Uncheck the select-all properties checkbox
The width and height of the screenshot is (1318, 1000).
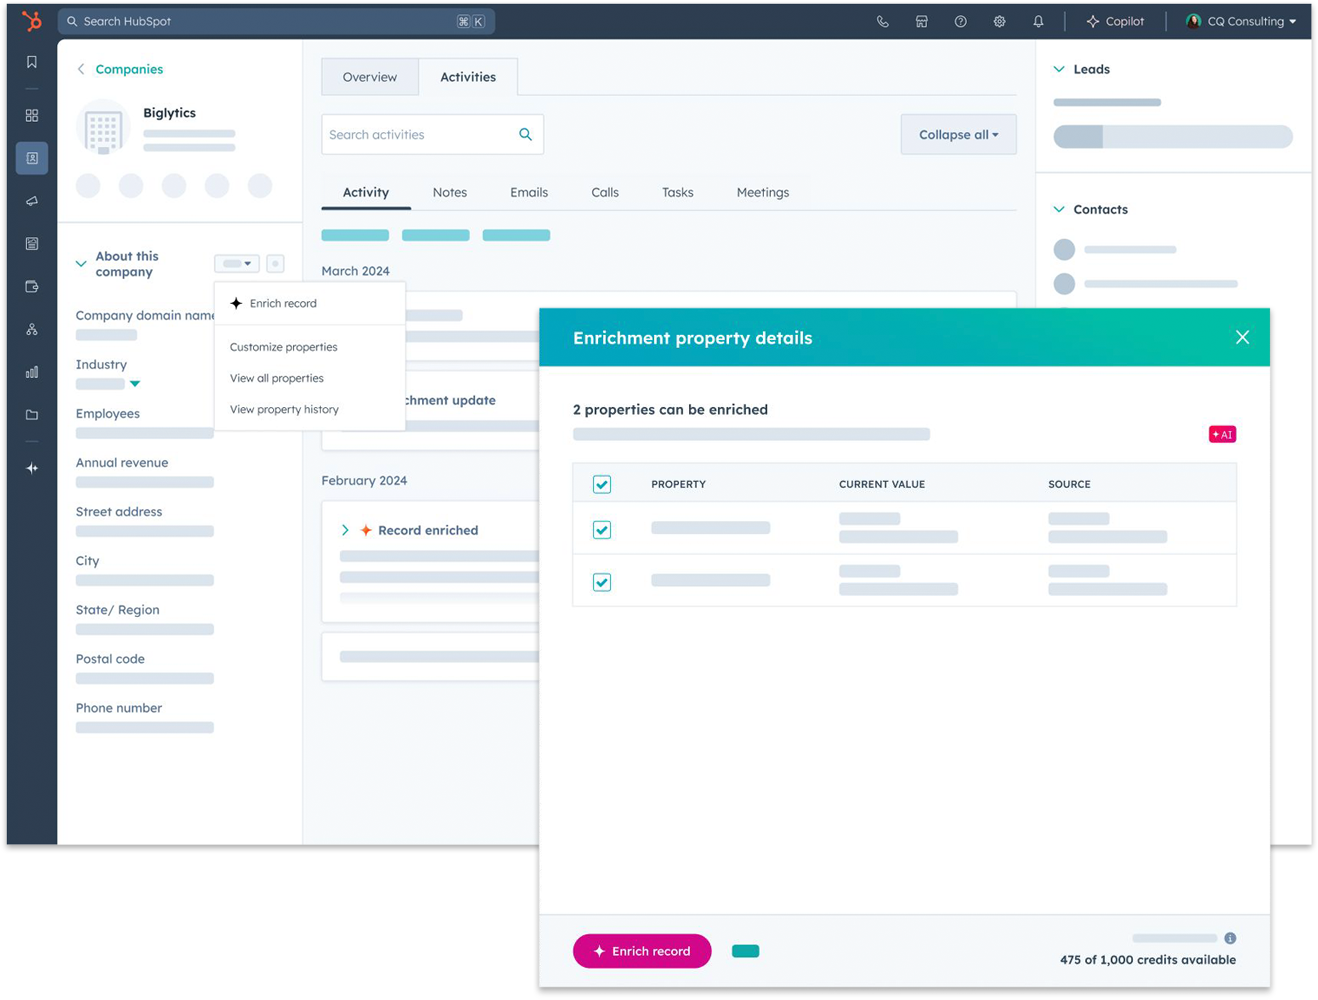point(601,484)
